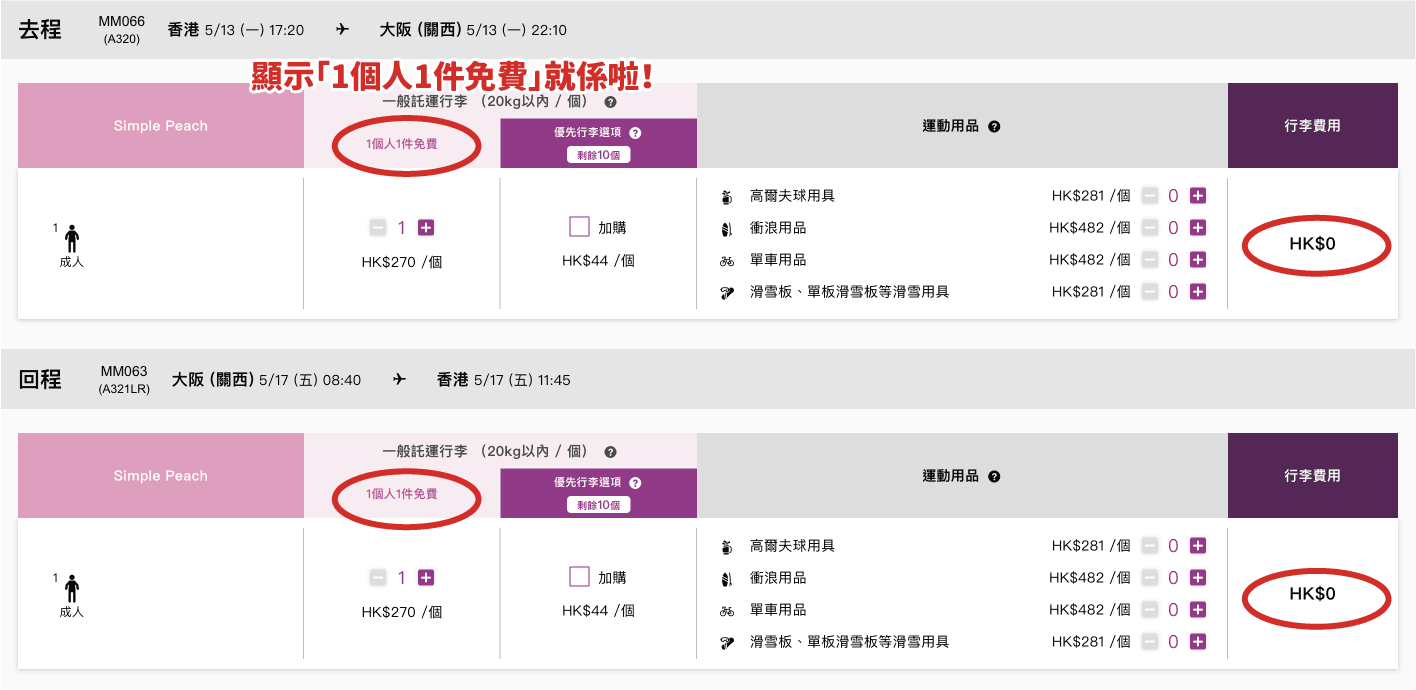Click return 剩餘10個 priority baggage badge
Image resolution: width=1416 pixels, height=690 pixels.
(x=598, y=505)
